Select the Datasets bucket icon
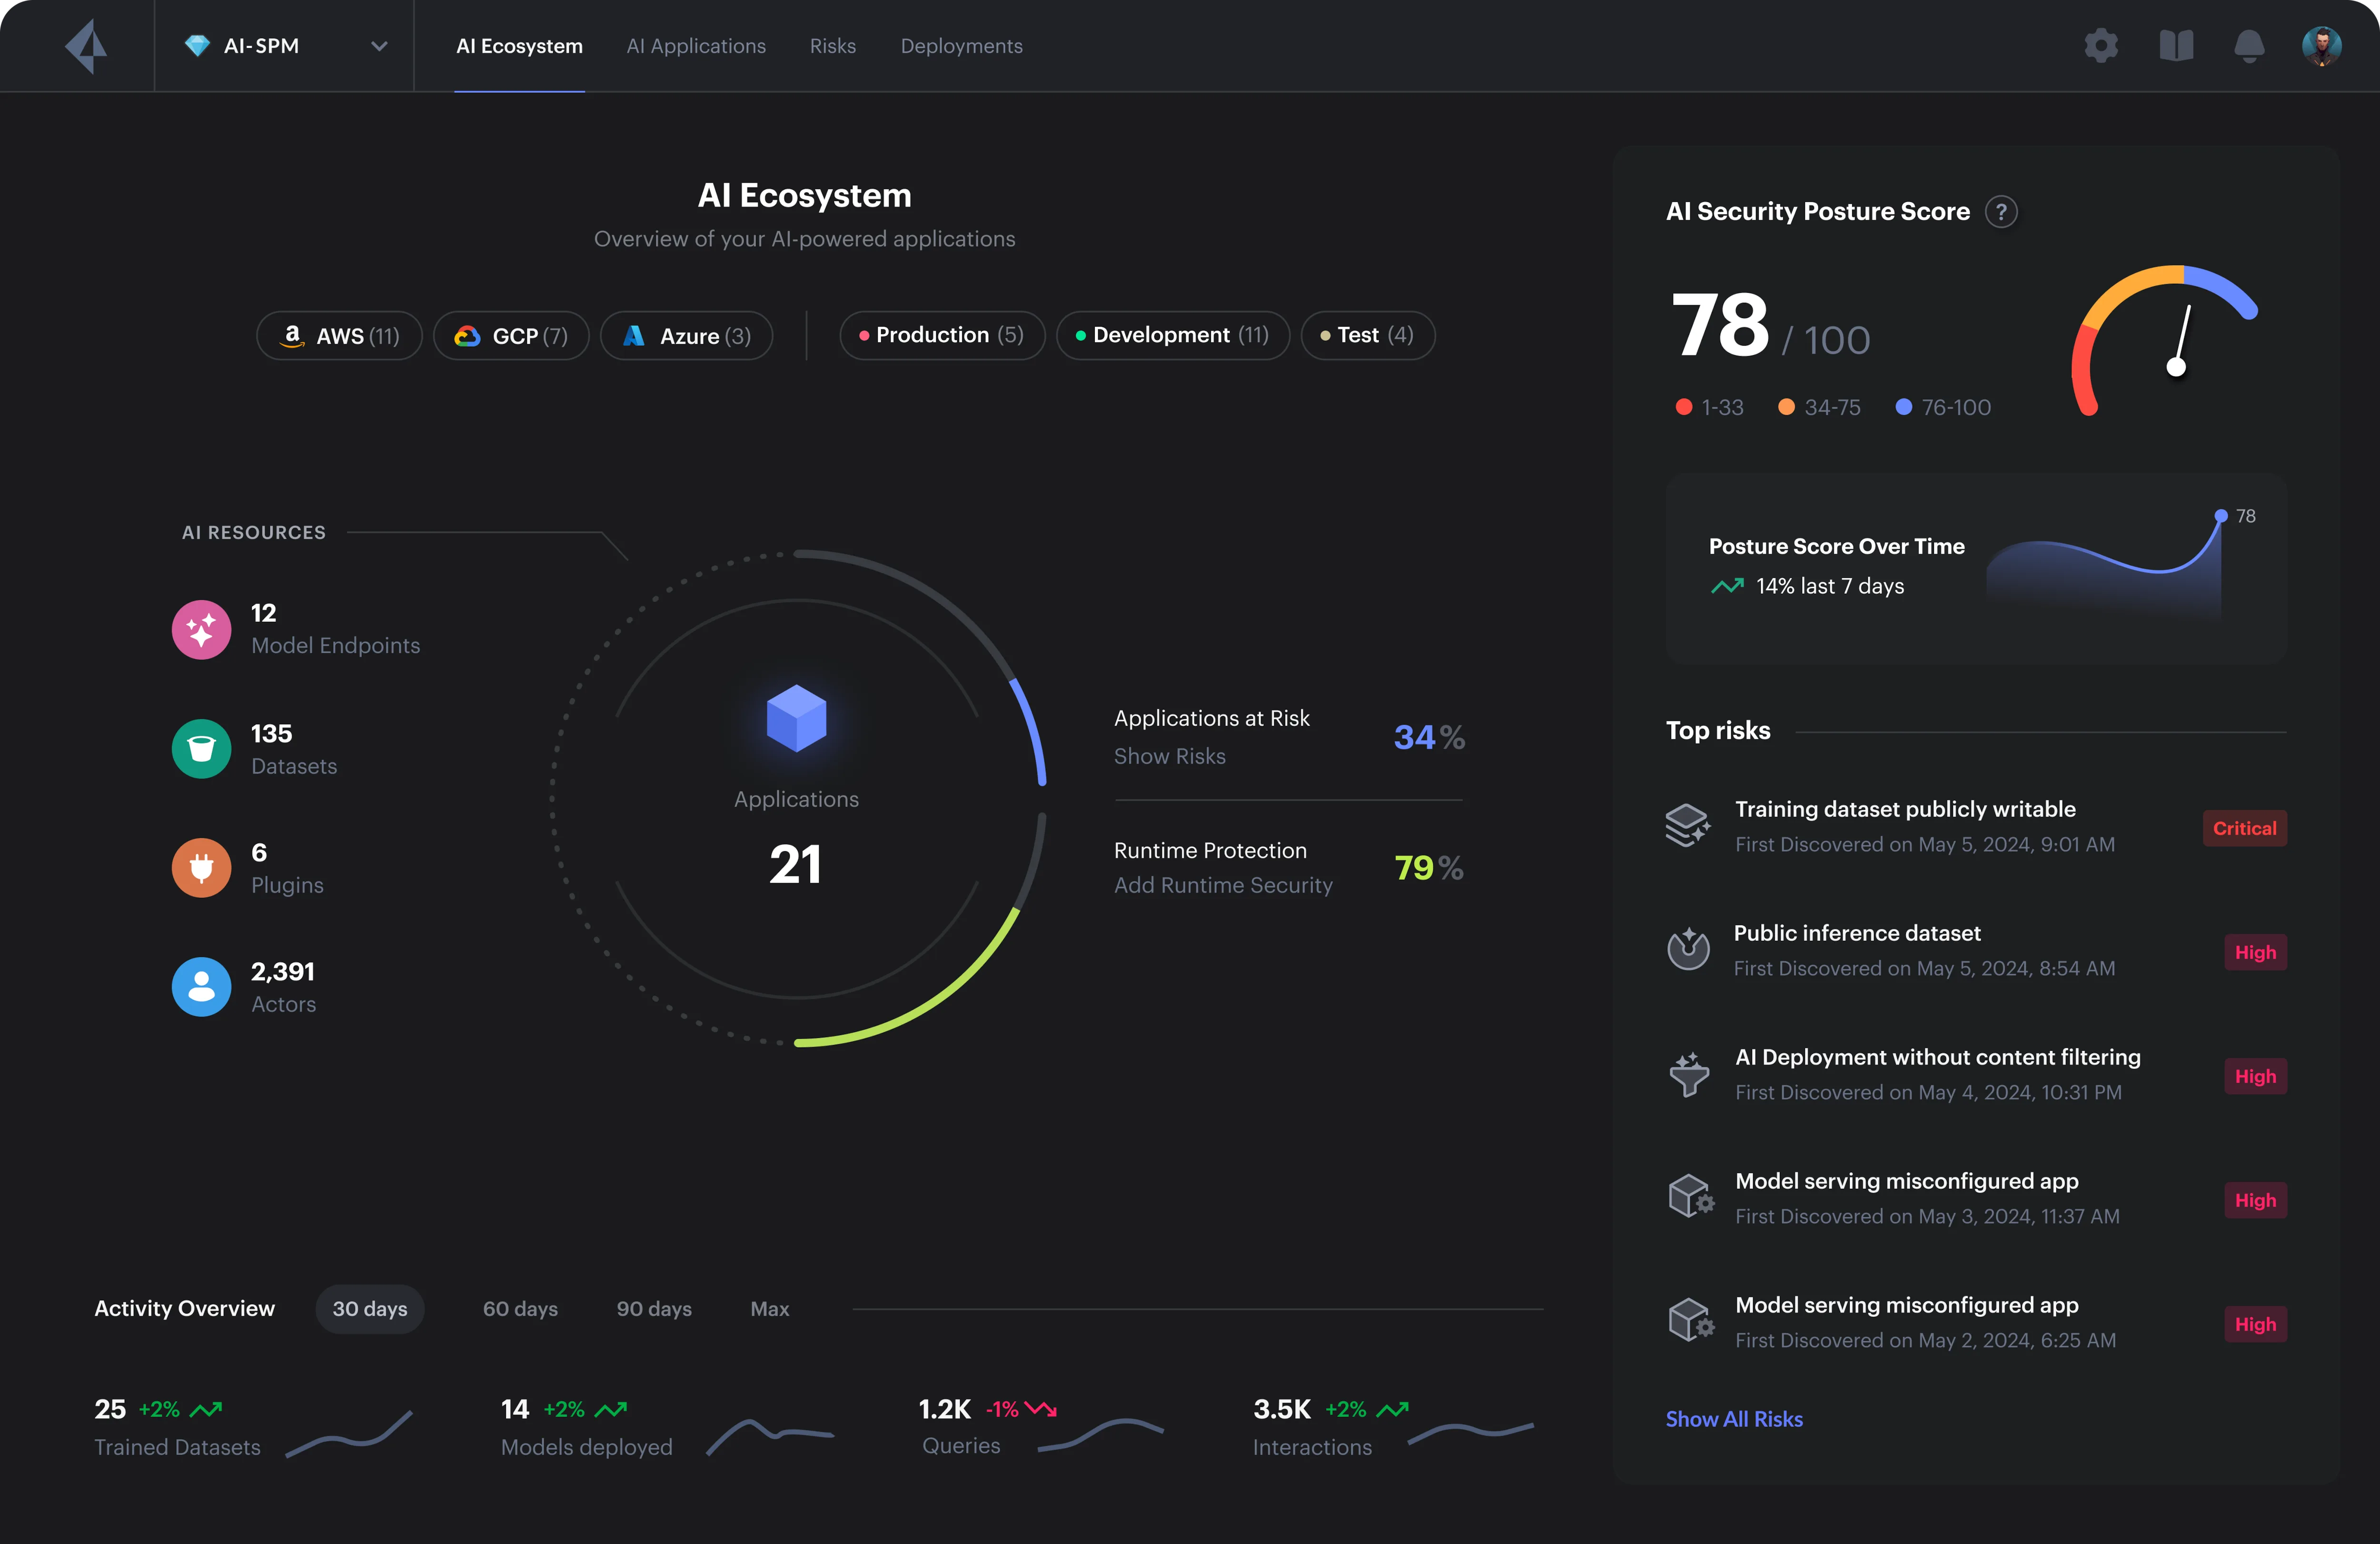 click(201, 748)
